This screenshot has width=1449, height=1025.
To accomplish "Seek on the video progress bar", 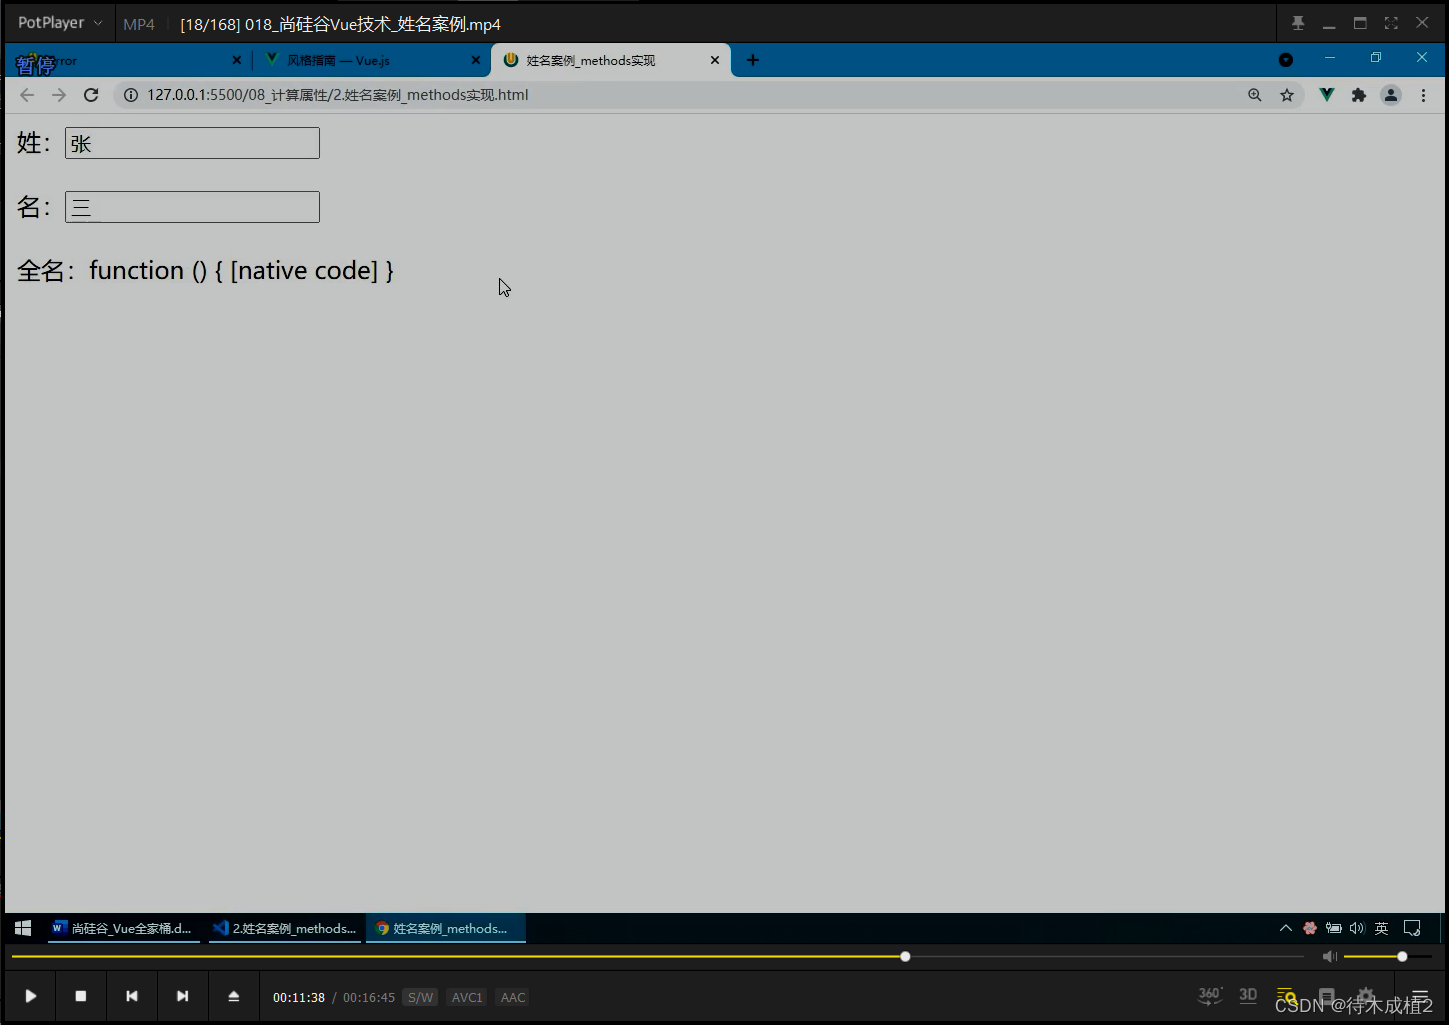I will 658,957.
